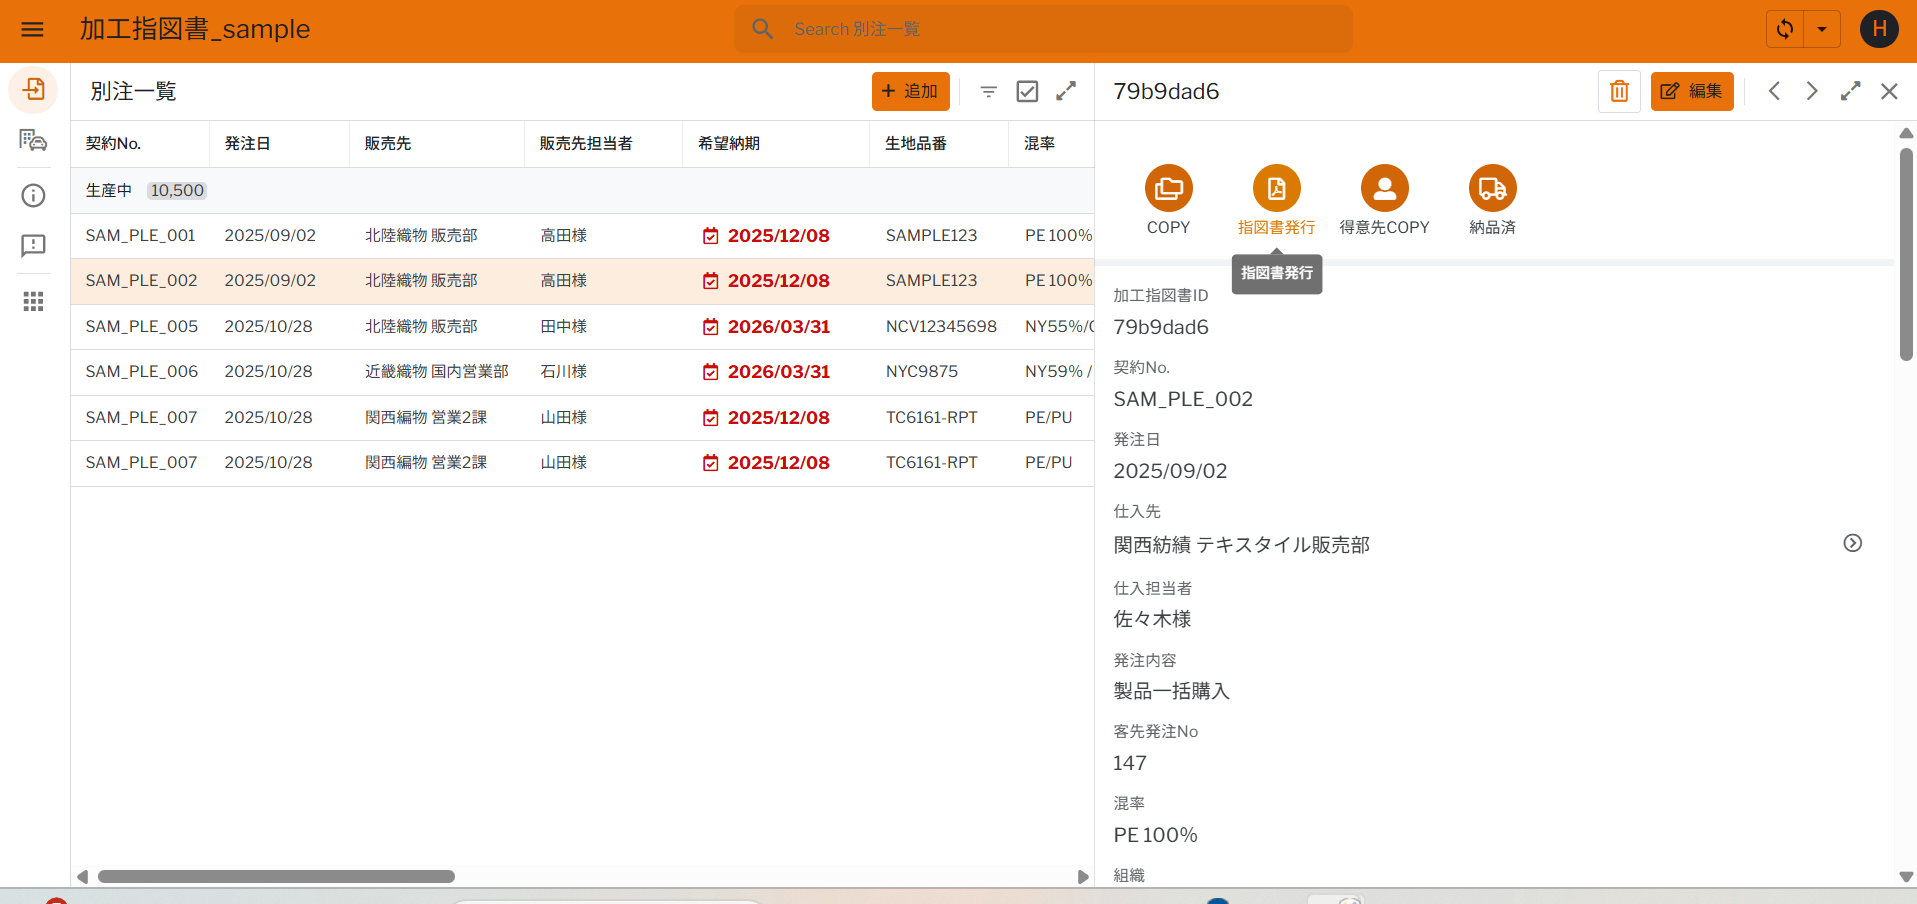Delete record using the trash icon
Image resolution: width=1917 pixels, height=904 pixels.
pos(1619,92)
